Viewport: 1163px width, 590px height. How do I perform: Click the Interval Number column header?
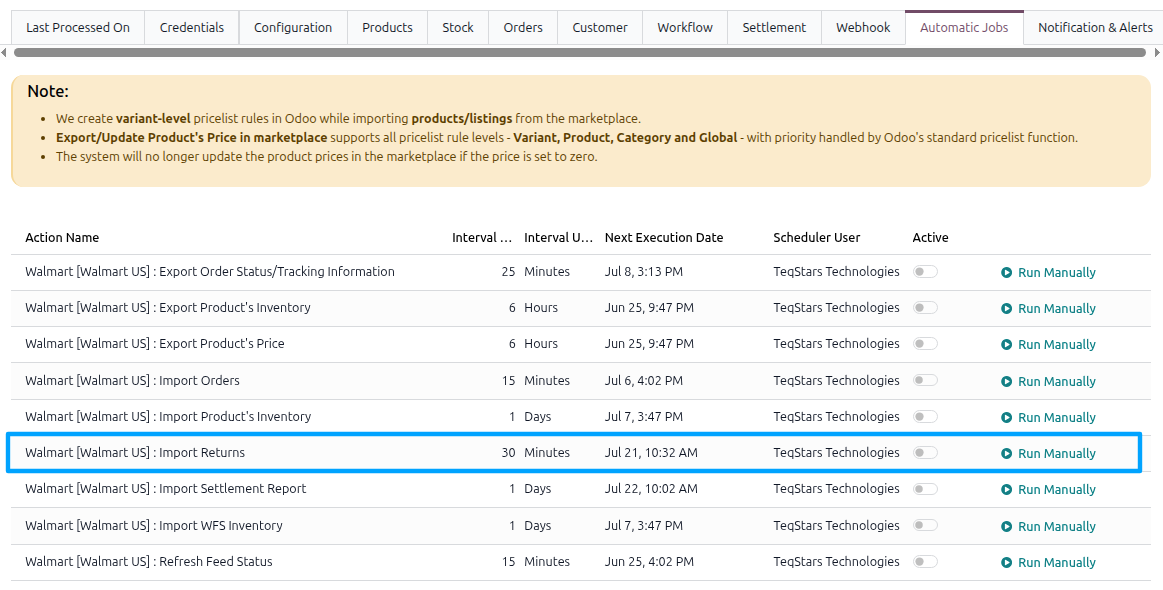[x=482, y=237]
